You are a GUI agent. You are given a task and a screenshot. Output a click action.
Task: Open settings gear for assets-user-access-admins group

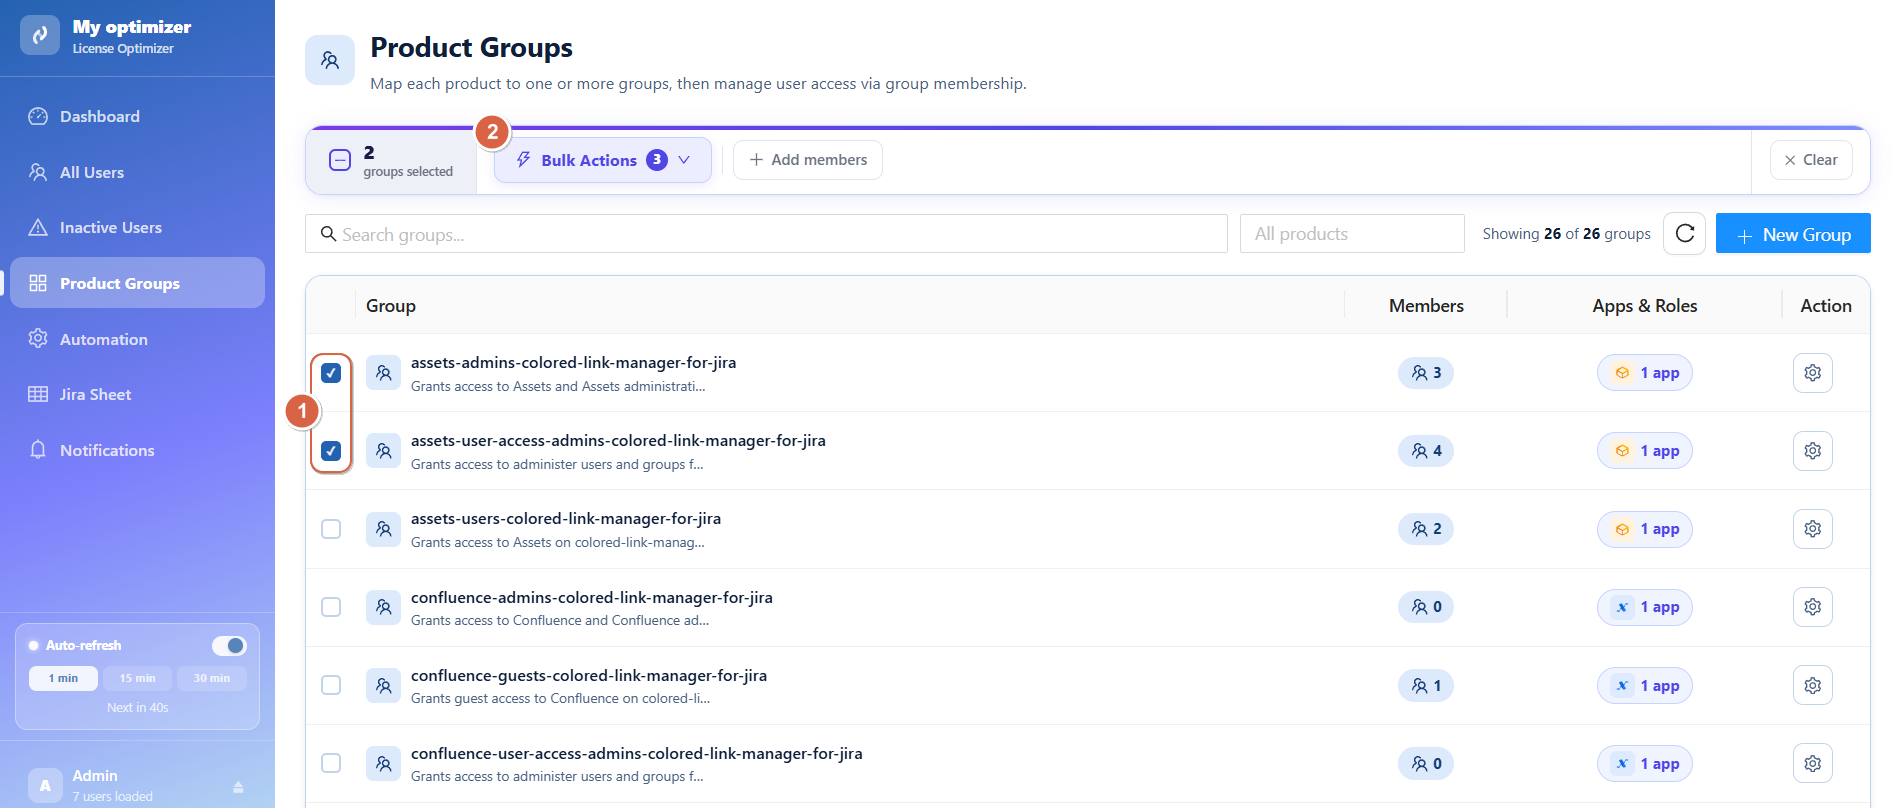1813,451
